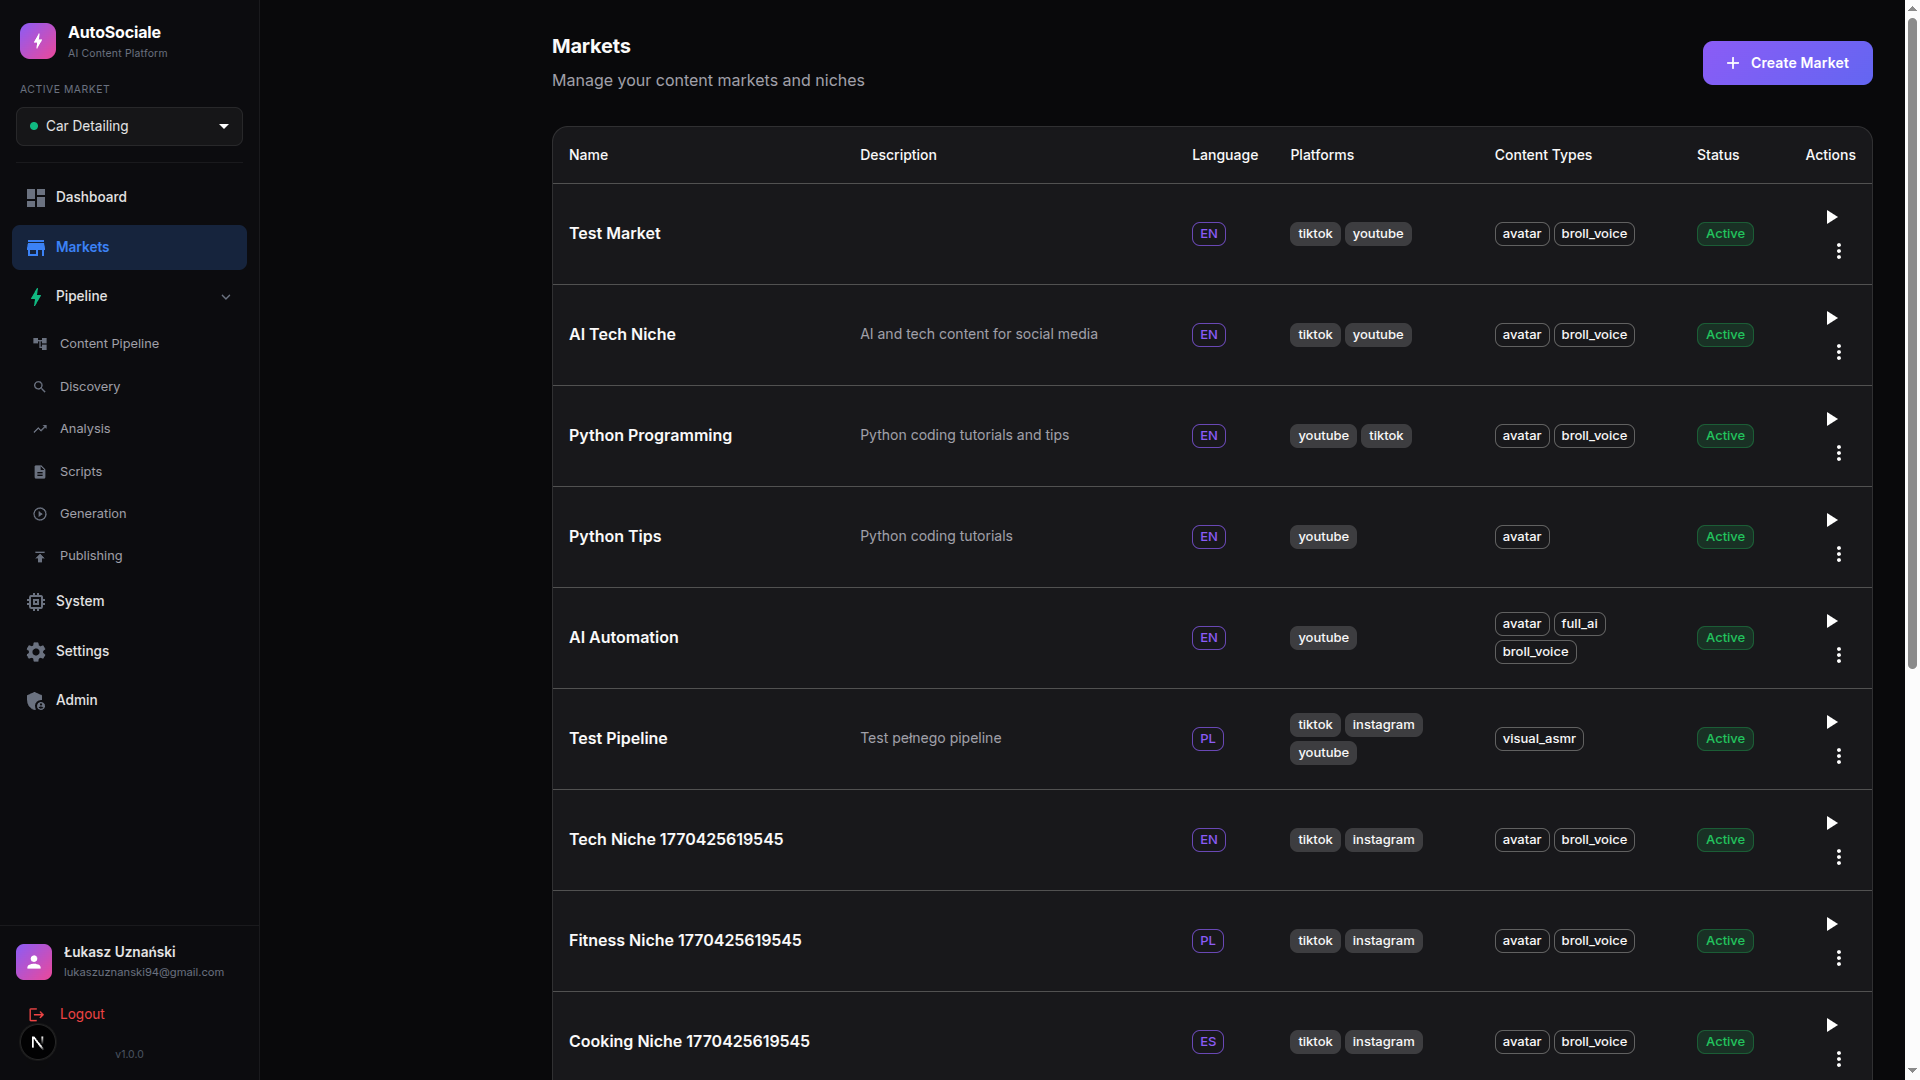Click the Active status badge for Python Programming
The image size is (1920, 1080).
(1724, 436)
